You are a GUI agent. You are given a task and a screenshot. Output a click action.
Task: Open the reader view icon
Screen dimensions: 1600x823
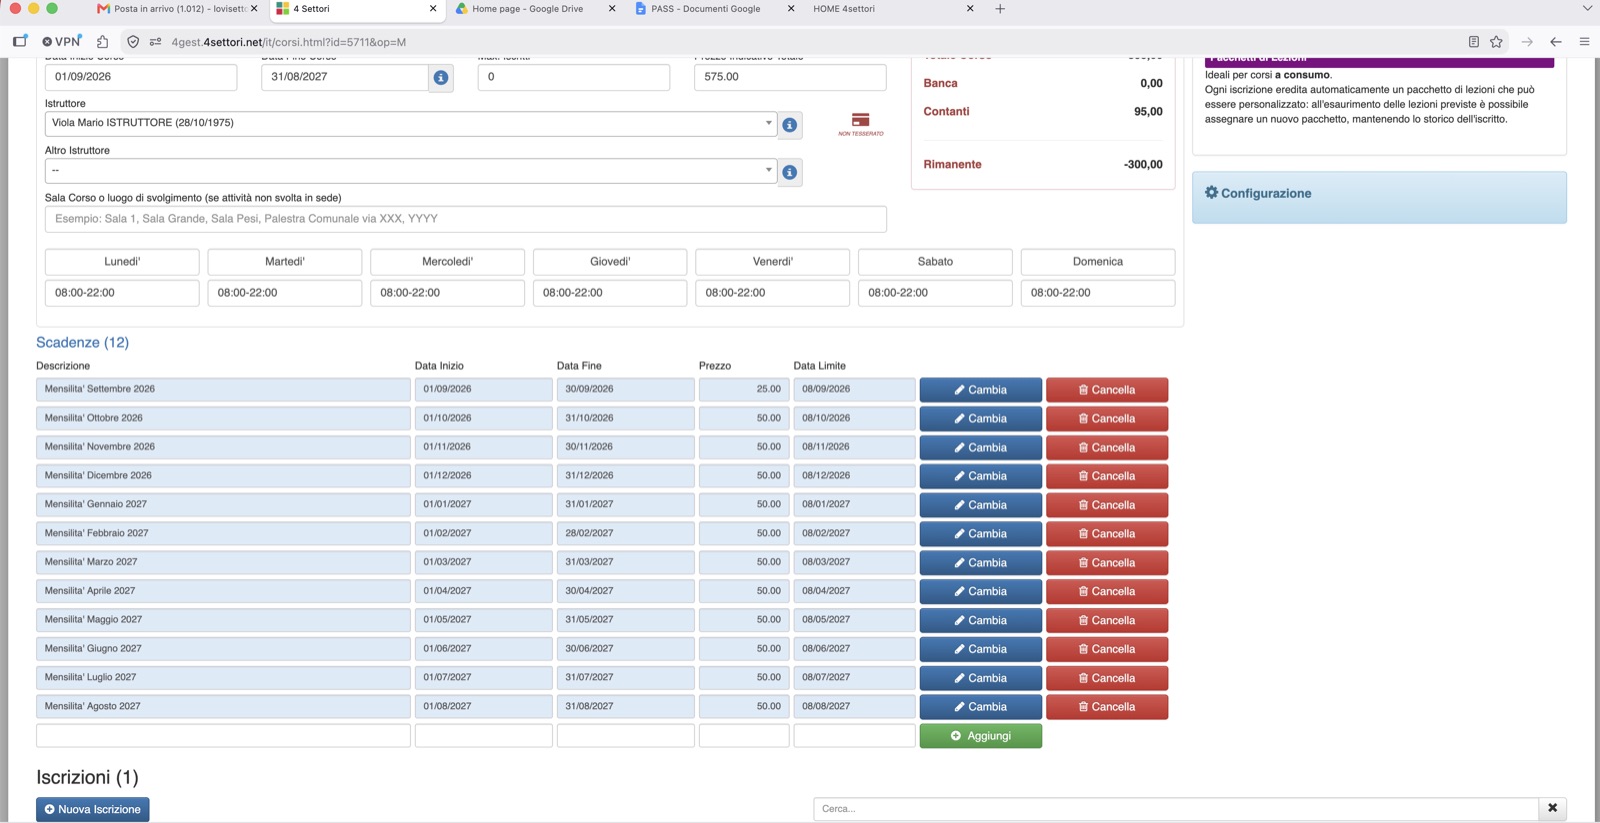click(x=1473, y=41)
